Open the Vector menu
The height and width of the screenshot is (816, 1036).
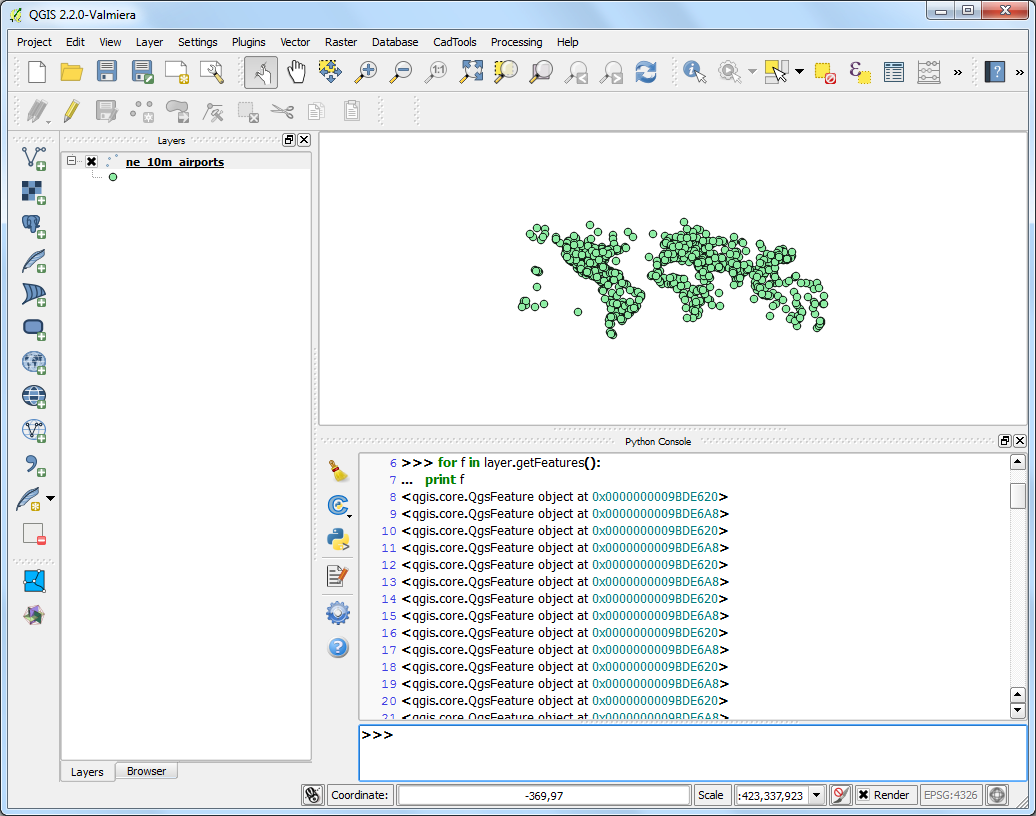(x=295, y=42)
